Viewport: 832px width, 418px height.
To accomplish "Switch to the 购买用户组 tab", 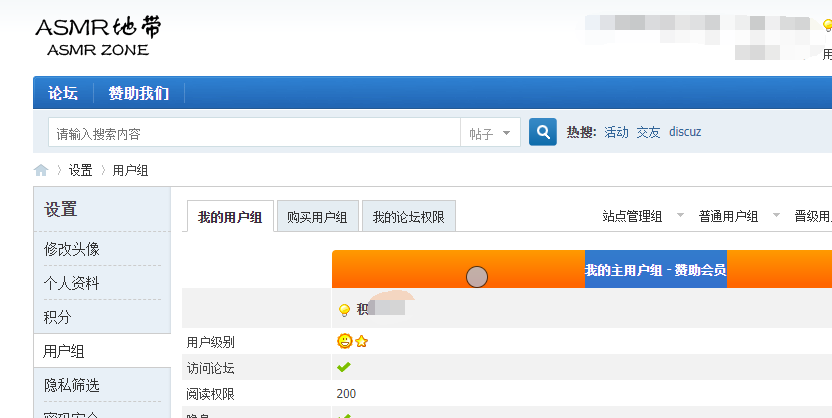I will pyautogui.click(x=317, y=217).
